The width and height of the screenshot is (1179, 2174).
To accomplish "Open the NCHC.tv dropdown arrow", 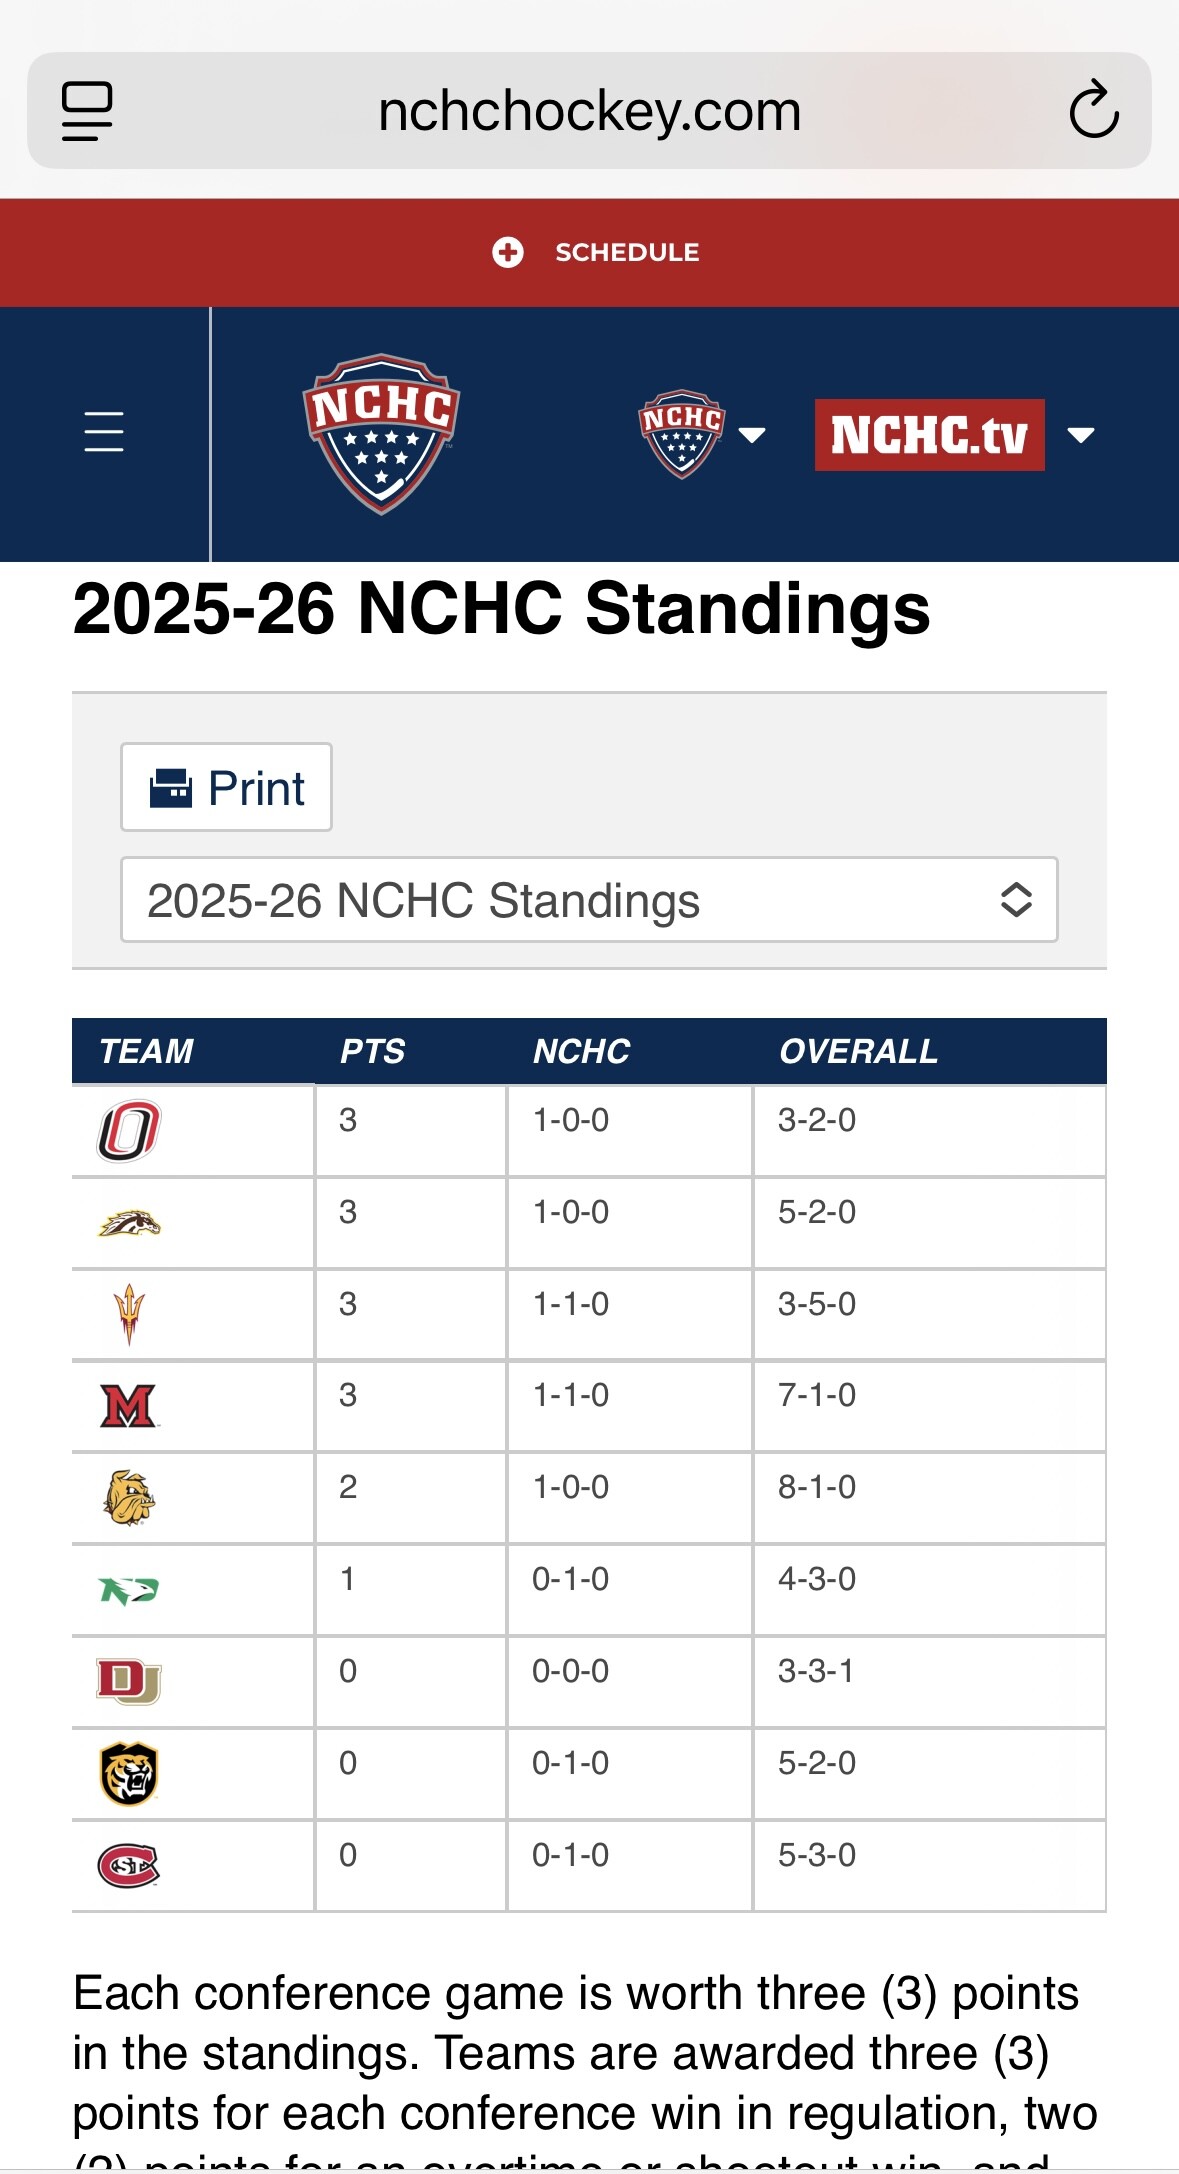I will (x=1081, y=434).
